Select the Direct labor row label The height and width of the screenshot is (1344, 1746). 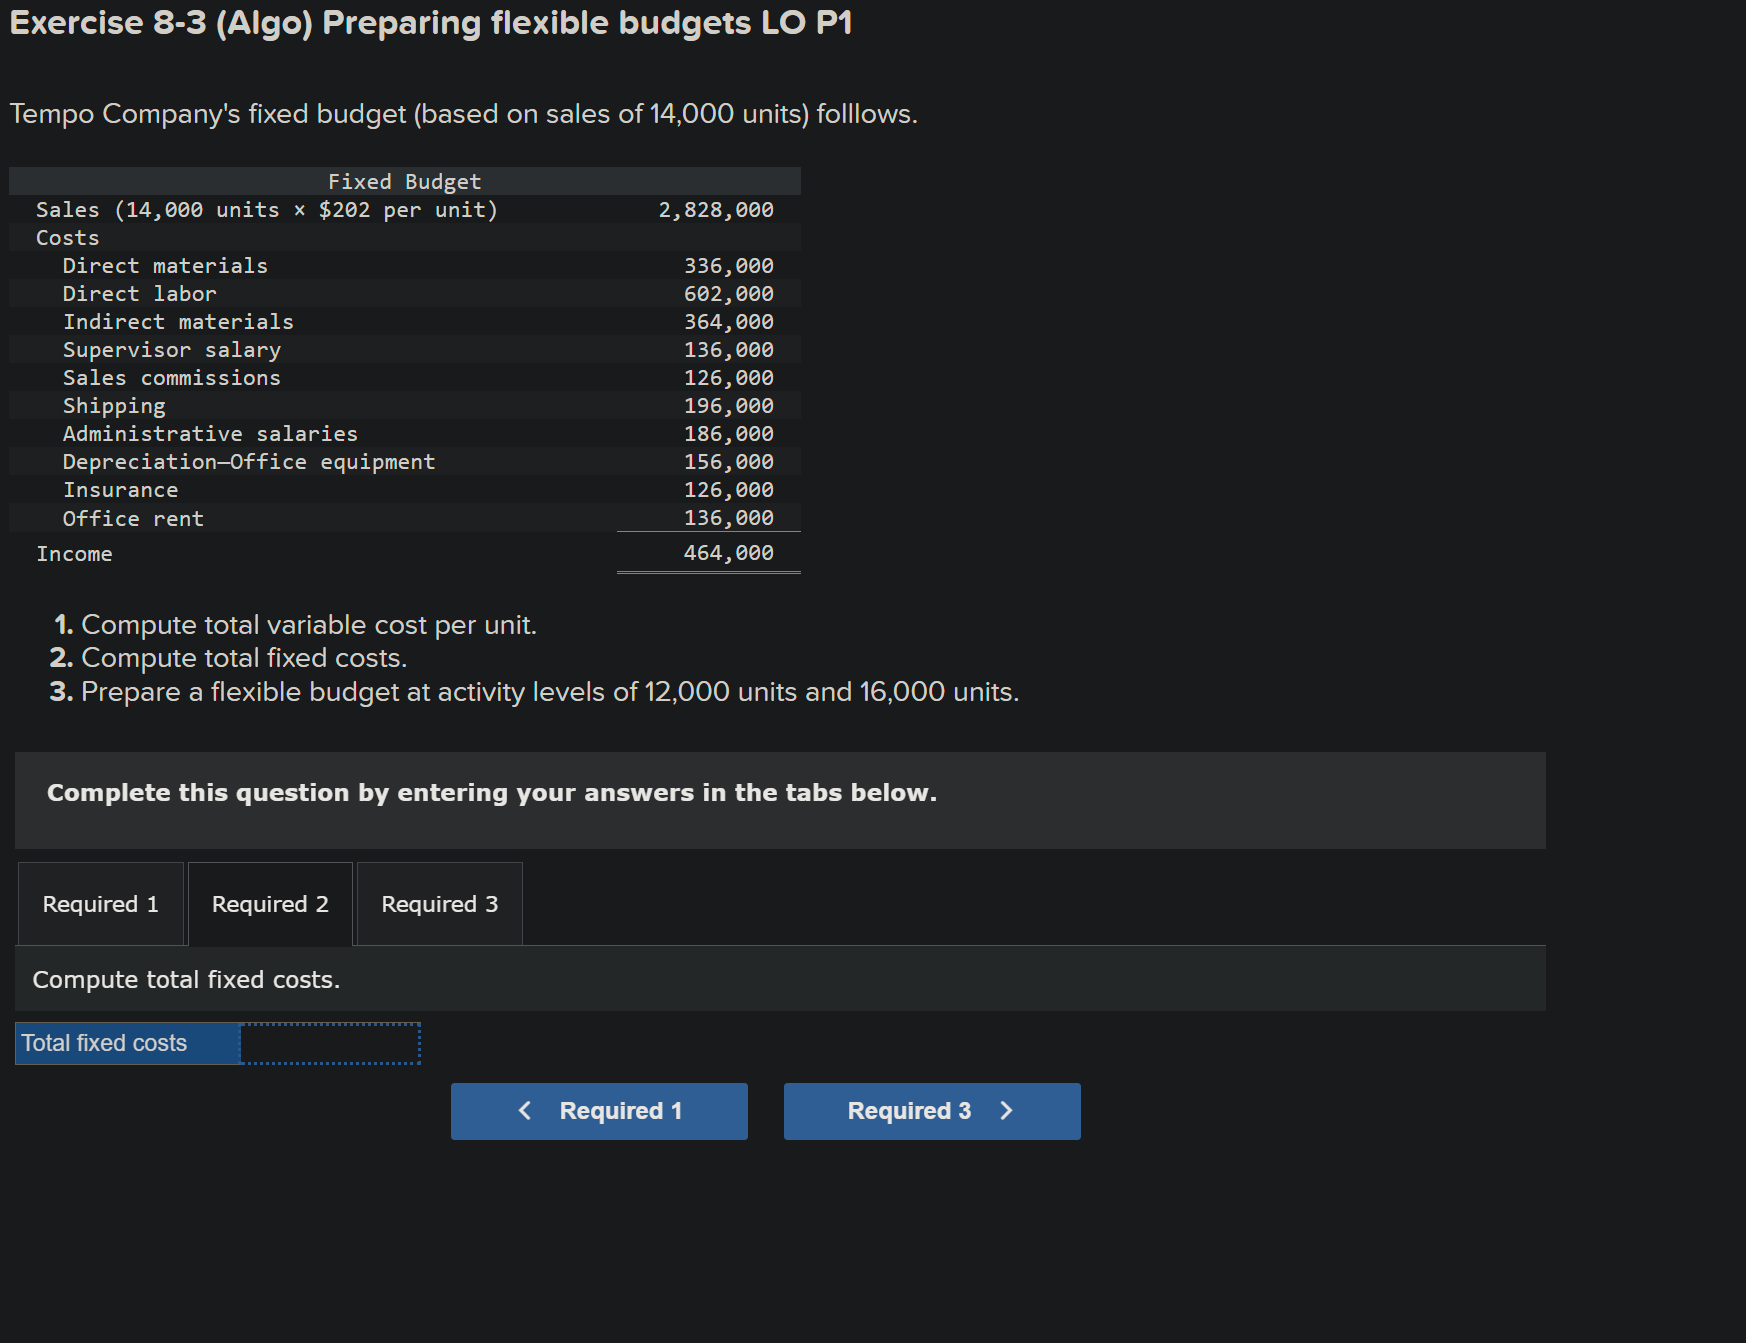point(138,293)
